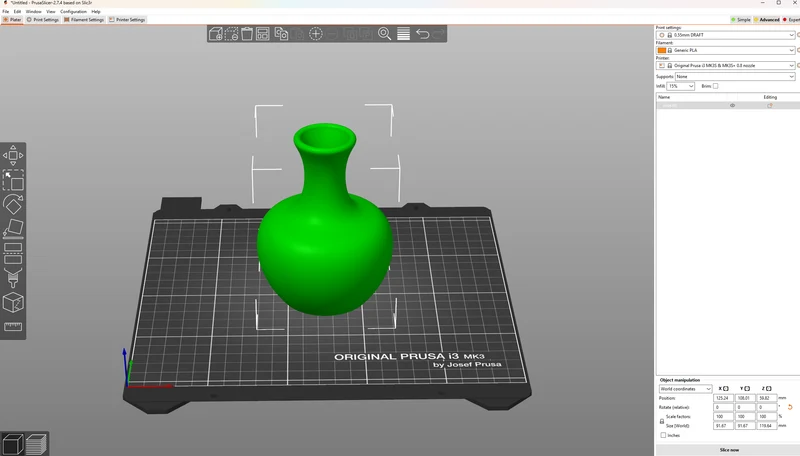Screen dimensions: 800x456
Task: Open the Printer preset dropdown
Action: 726,66
